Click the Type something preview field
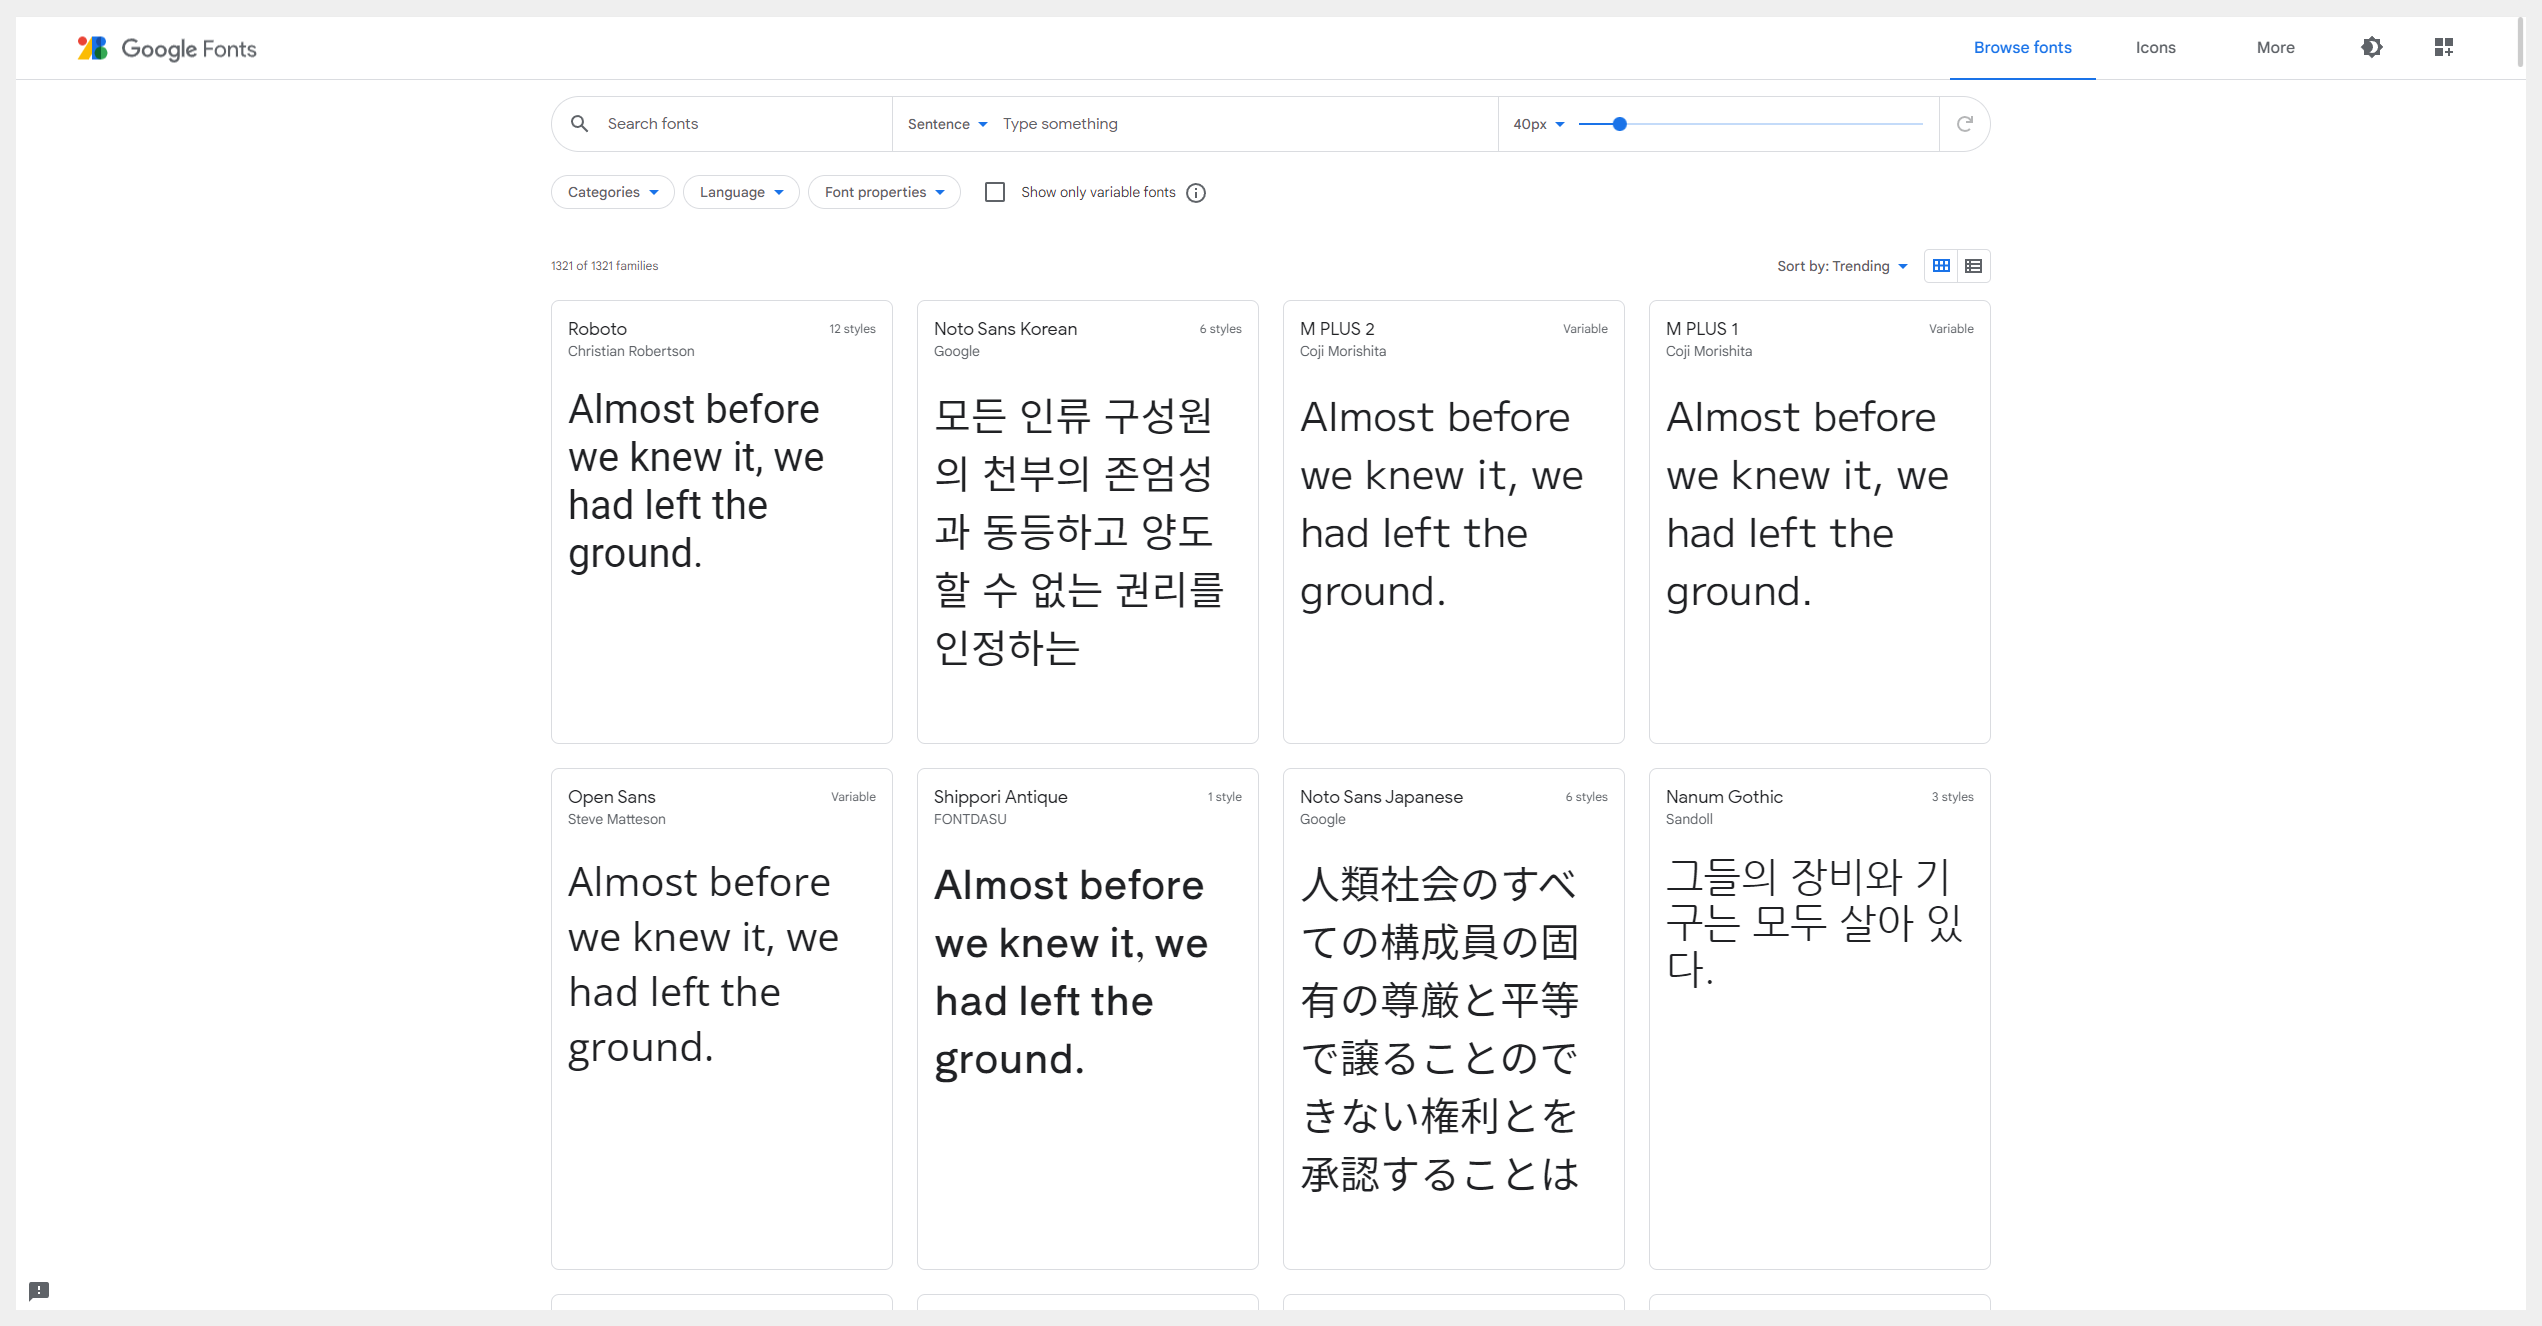The height and width of the screenshot is (1326, 2542). pyautogui.click(x=1245, y=124)
